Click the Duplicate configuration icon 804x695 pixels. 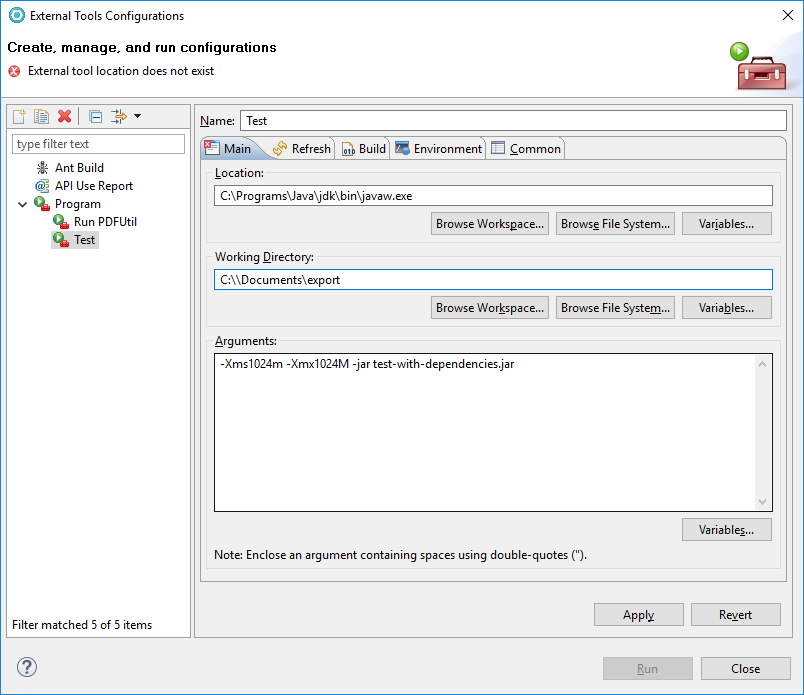click(x=41, y=117)
